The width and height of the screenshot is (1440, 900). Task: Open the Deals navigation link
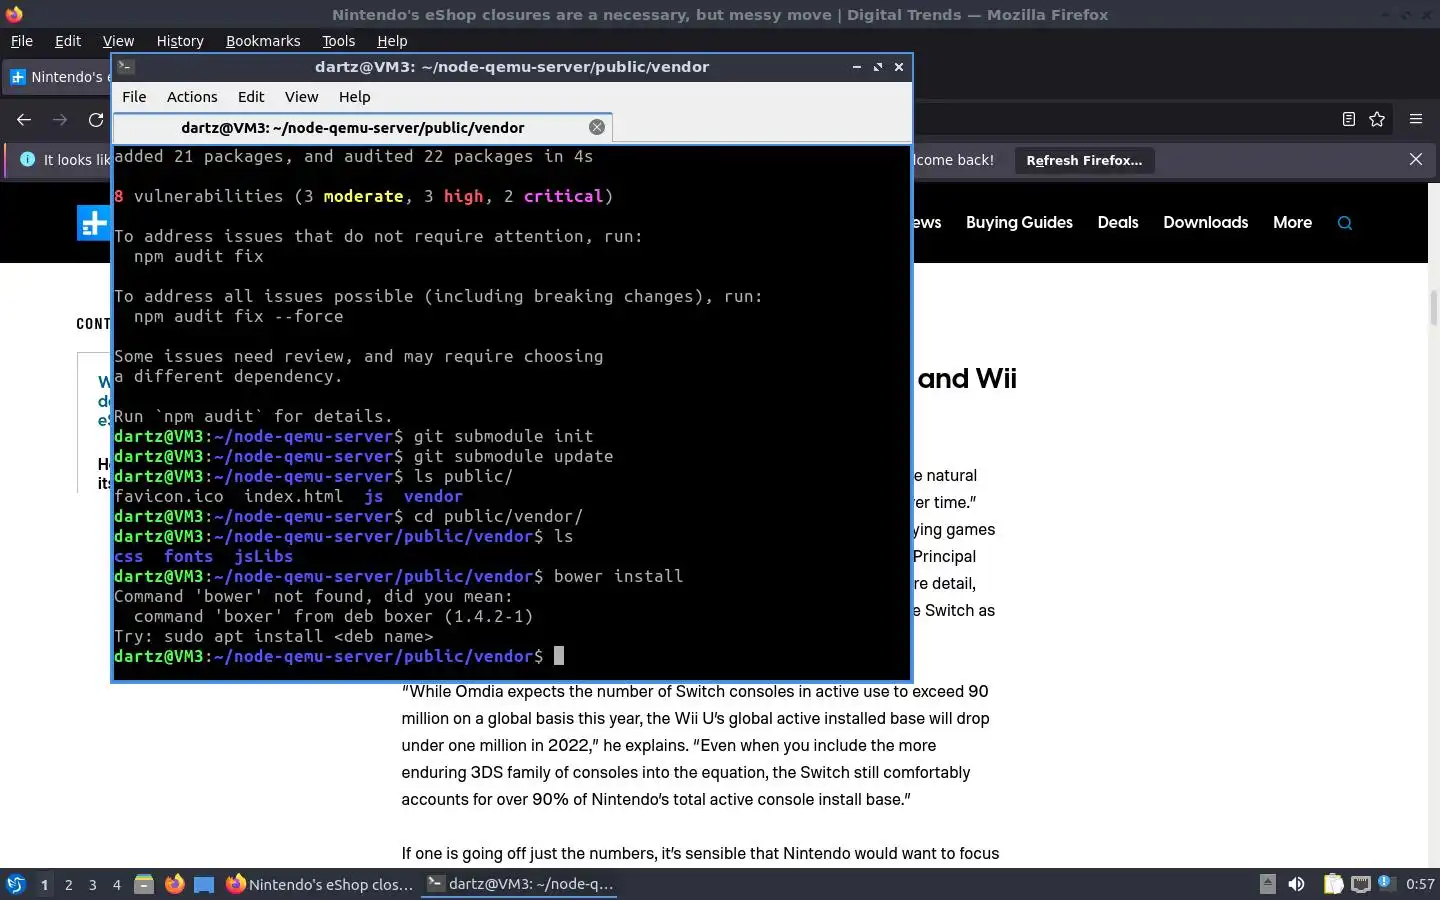coord(1118,223)
